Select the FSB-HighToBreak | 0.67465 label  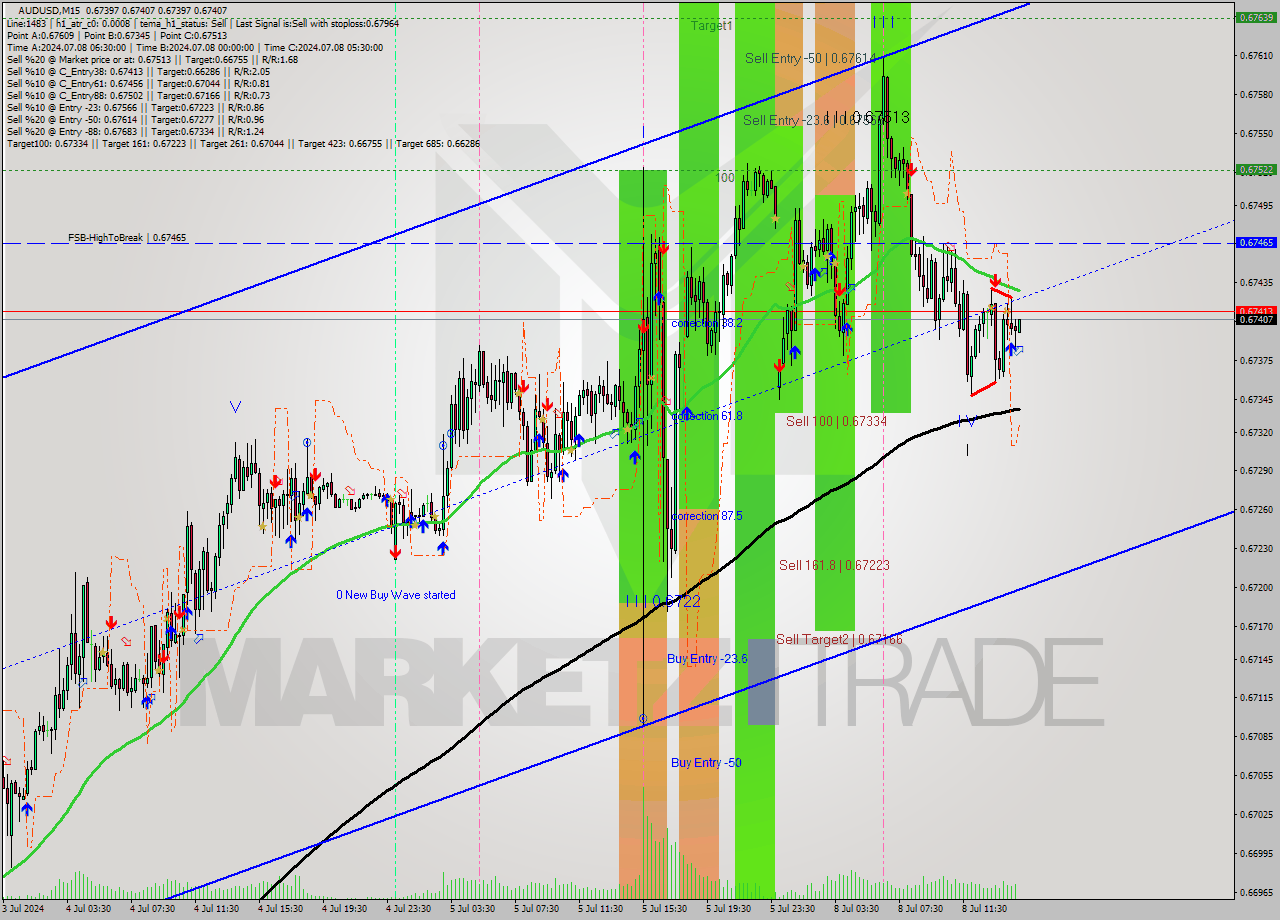(127, 238)
